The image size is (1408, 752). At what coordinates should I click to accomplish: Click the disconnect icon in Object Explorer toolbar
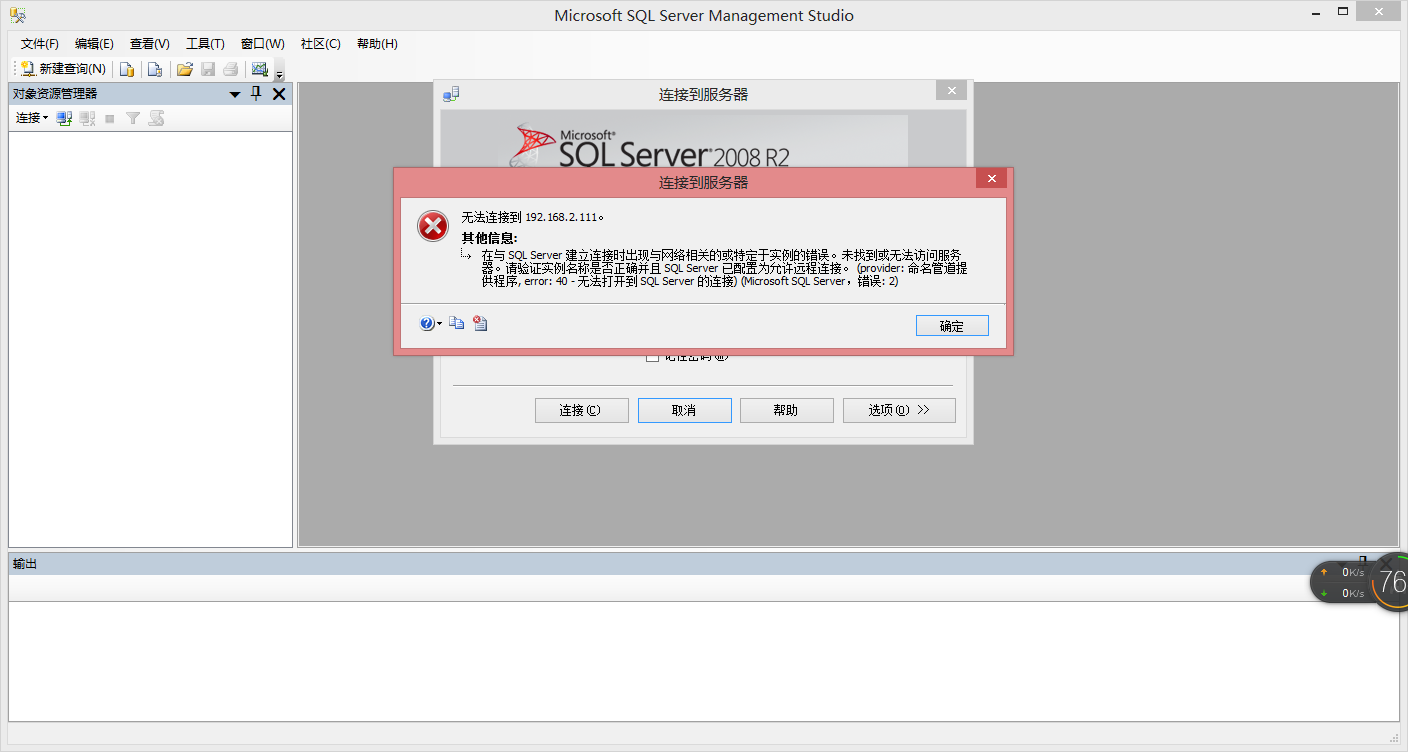point(88,118)
